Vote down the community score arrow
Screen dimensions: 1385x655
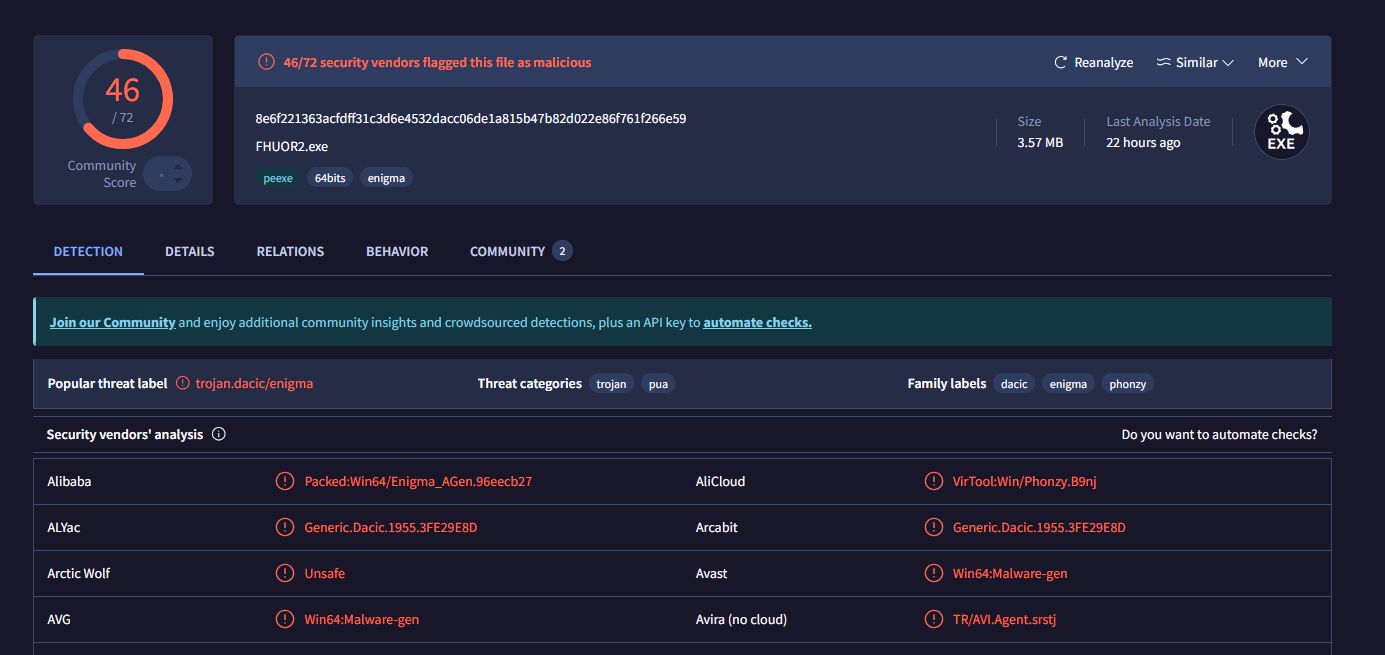(x=177, y=181)
